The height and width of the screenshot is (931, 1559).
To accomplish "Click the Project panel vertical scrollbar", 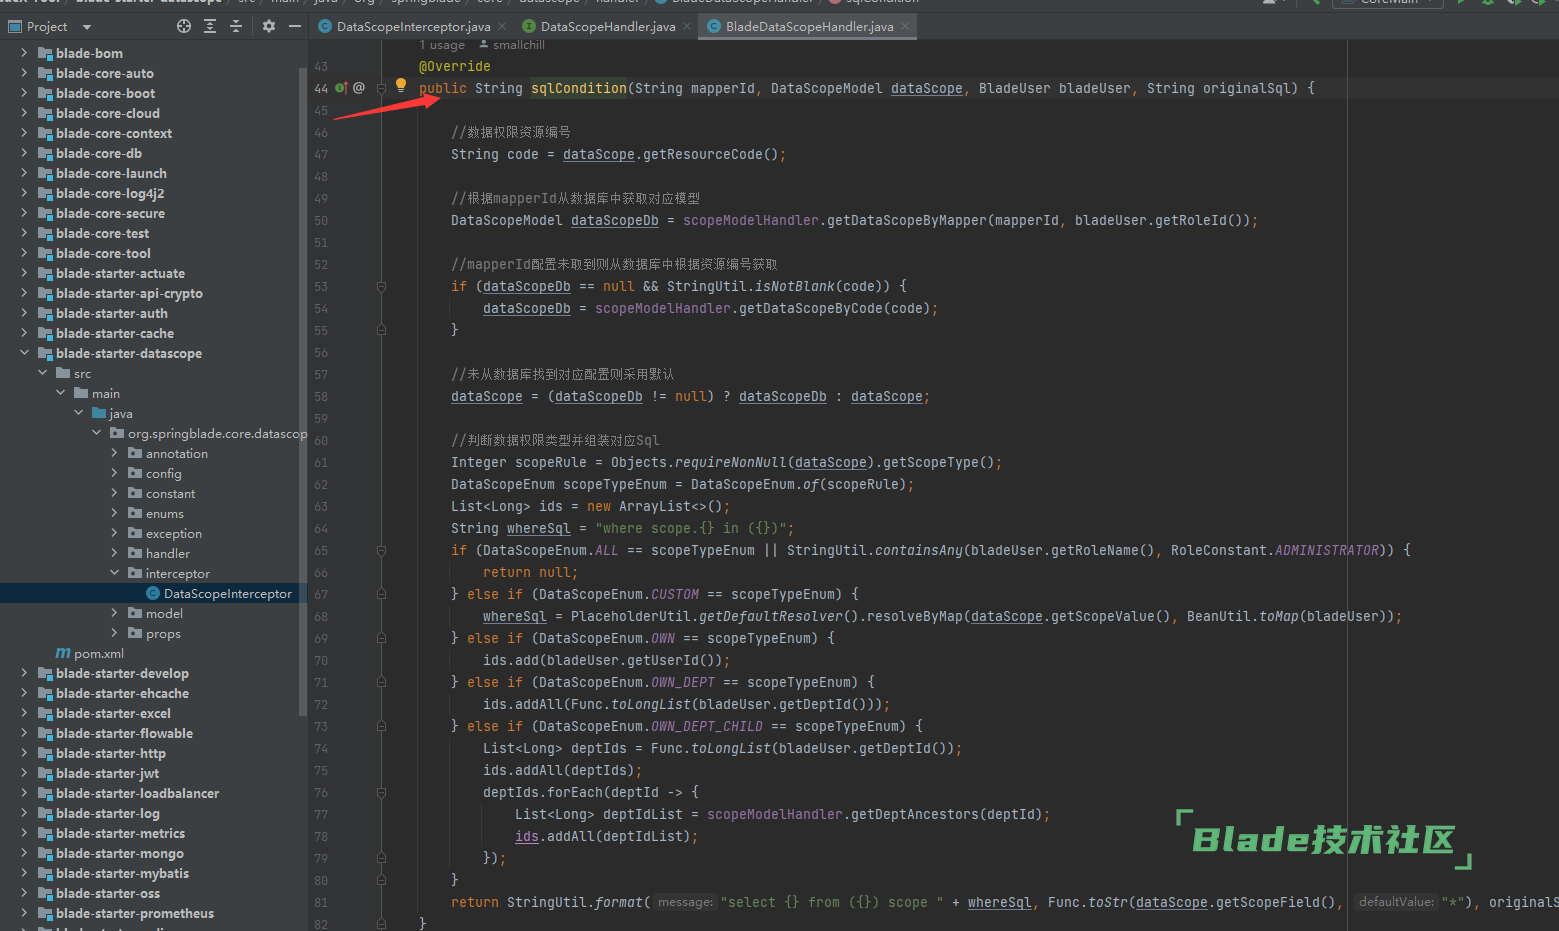I will pyautogui.click(x=303, y=390).
